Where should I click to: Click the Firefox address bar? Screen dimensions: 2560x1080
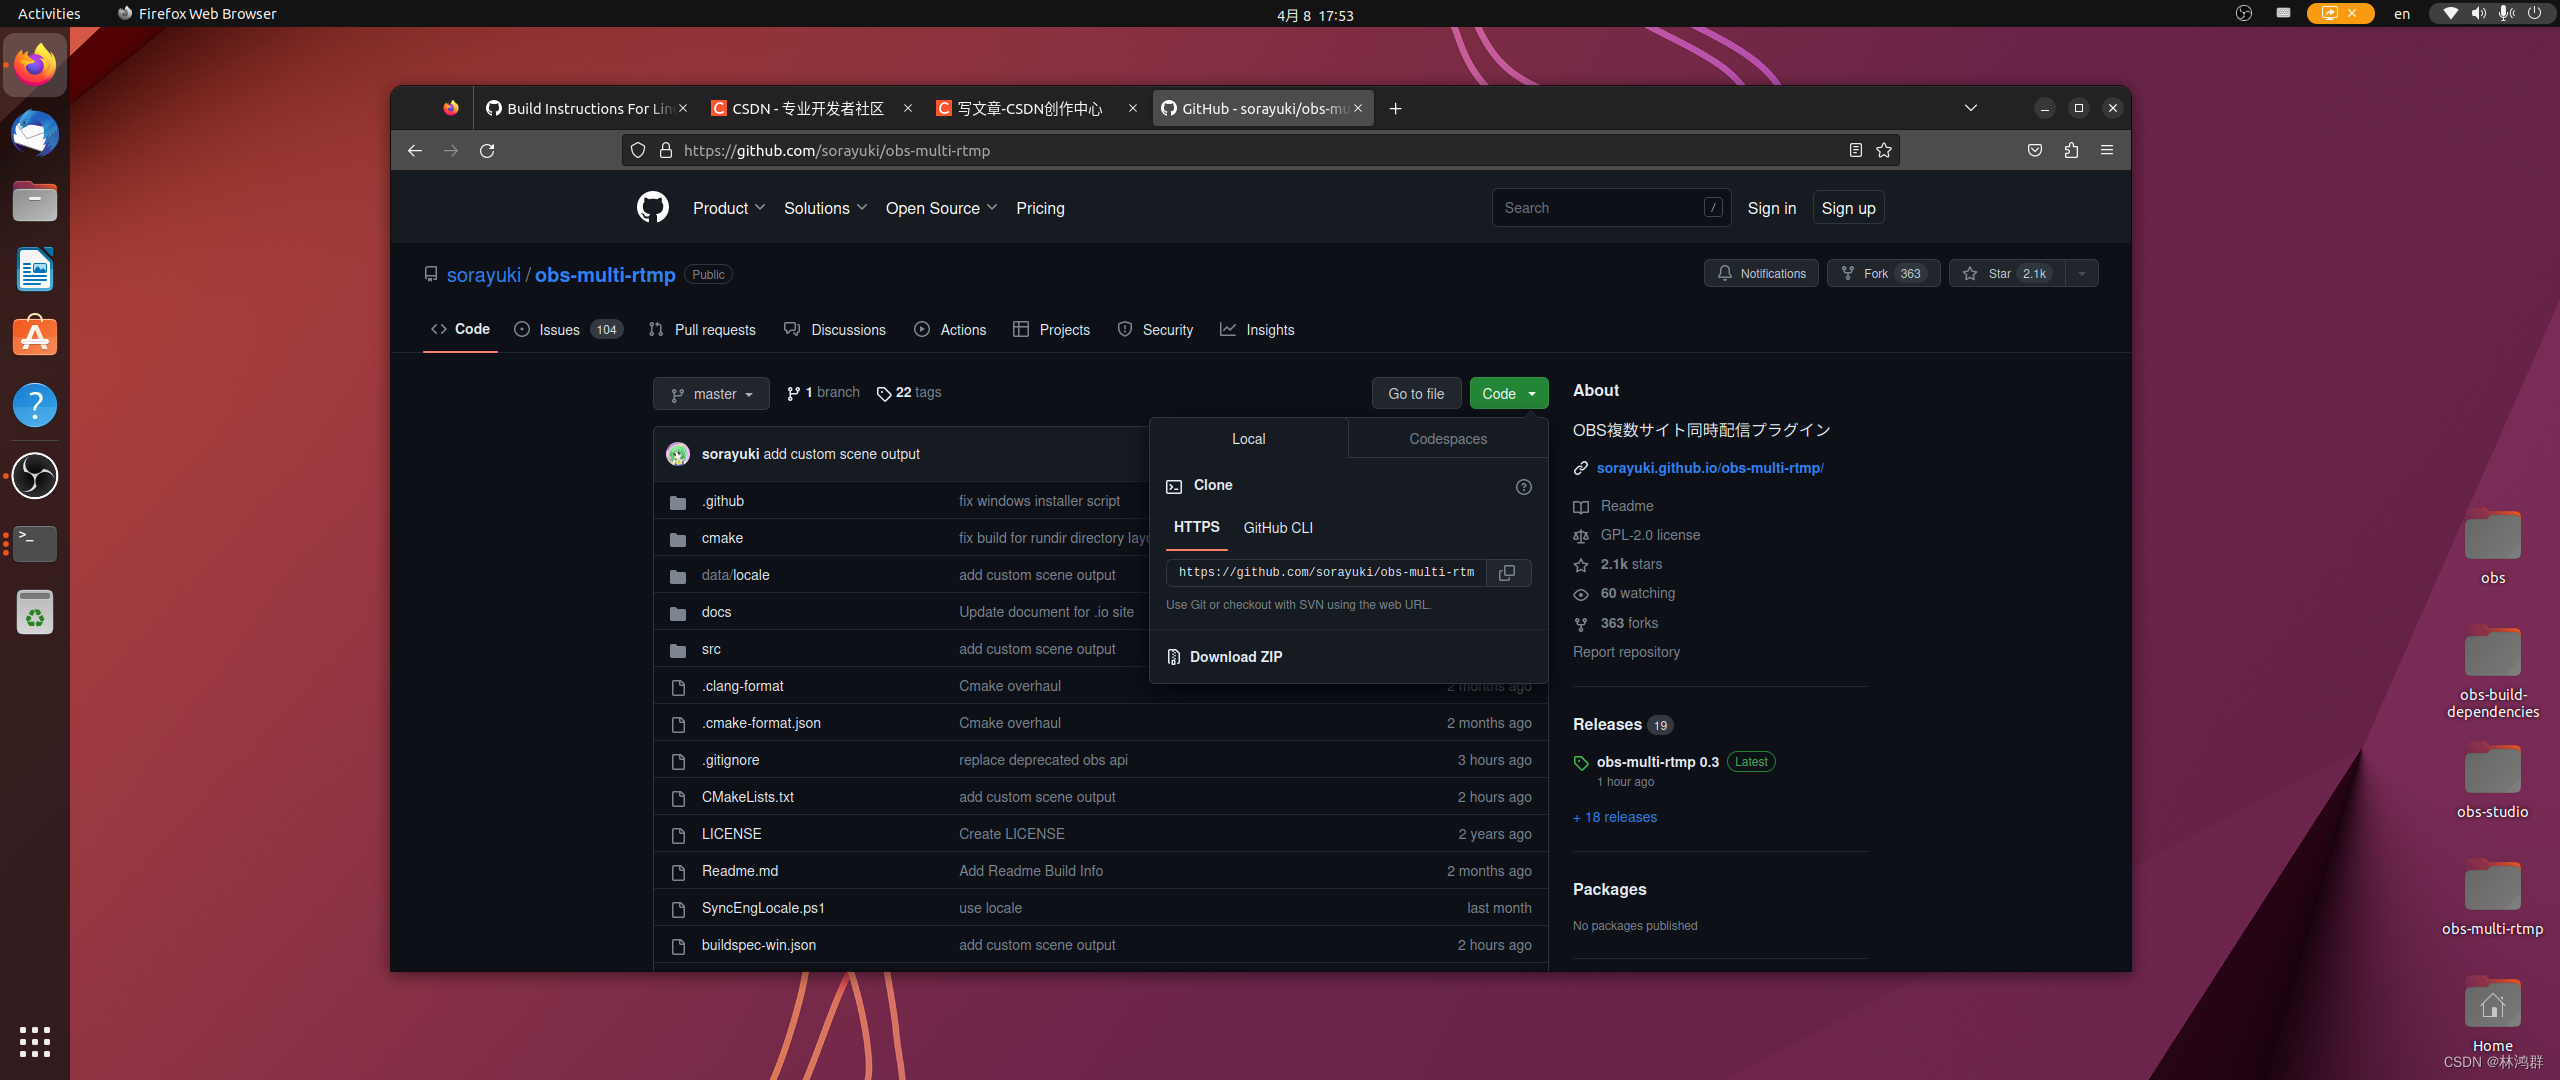pos(1260,150)
